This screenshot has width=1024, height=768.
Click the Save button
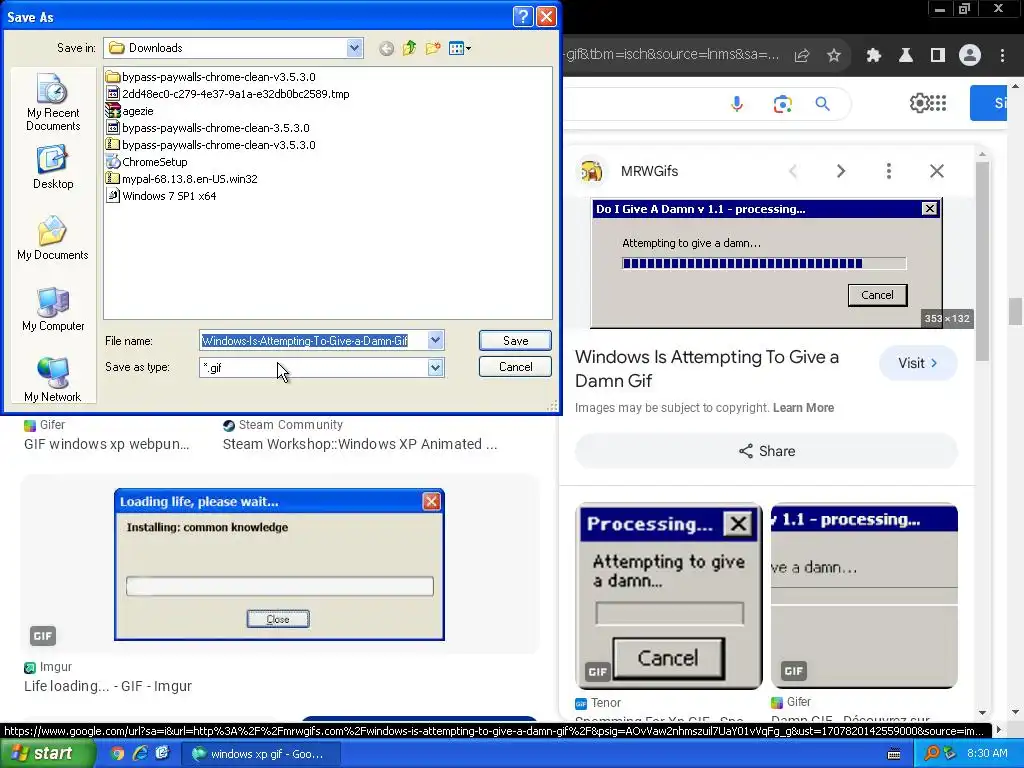[515, 340]
